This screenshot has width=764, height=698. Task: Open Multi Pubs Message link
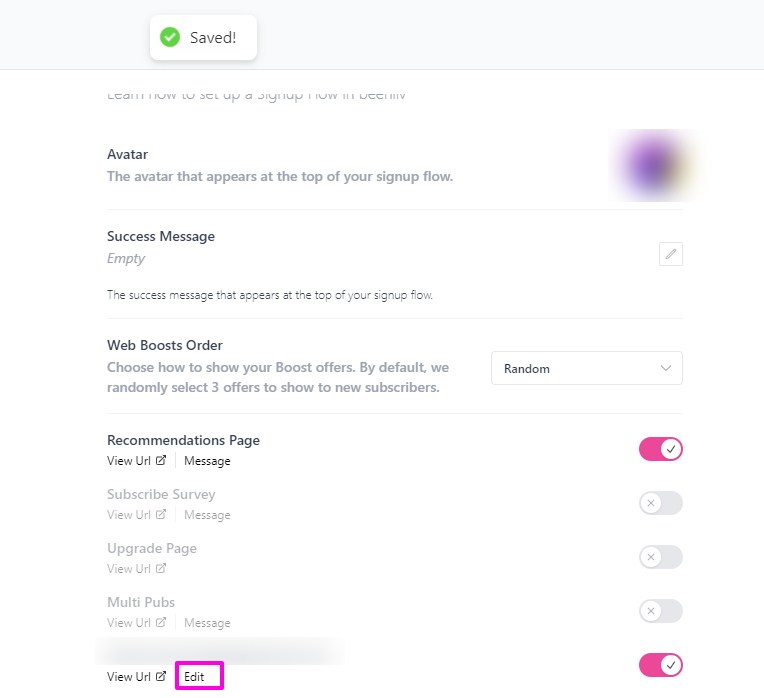click(x=207, y=623)
